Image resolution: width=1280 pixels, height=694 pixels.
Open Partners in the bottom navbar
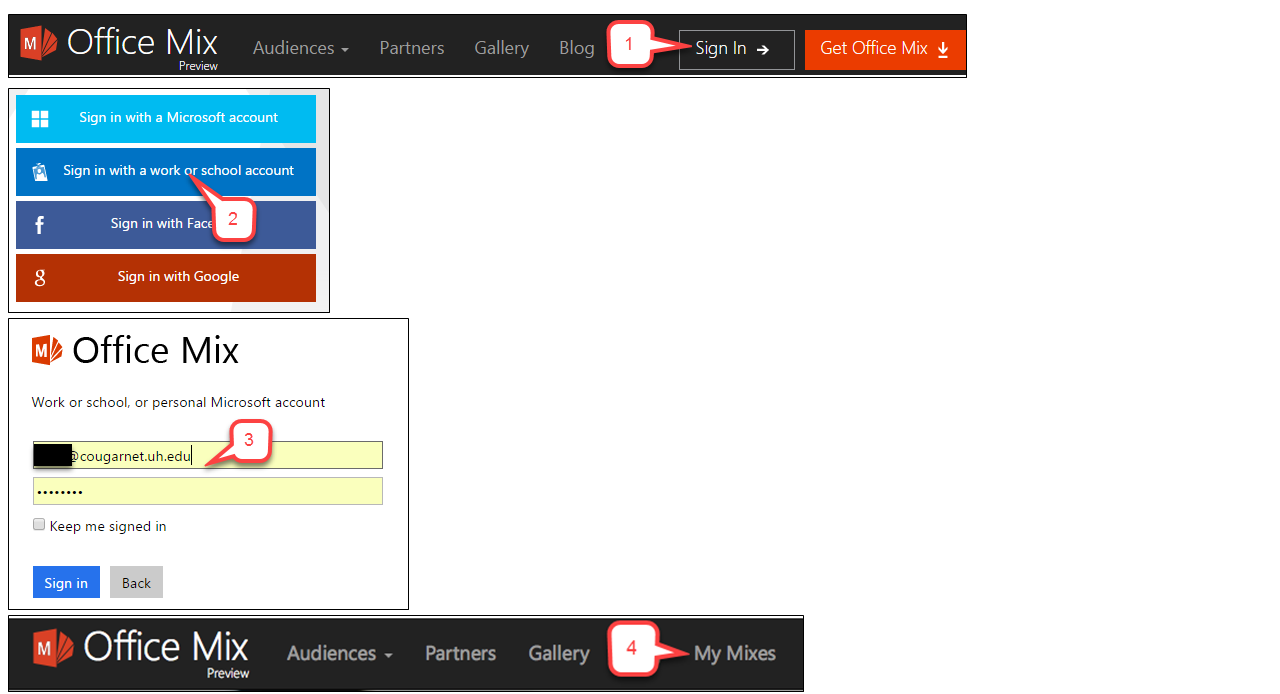pos(460,653)
